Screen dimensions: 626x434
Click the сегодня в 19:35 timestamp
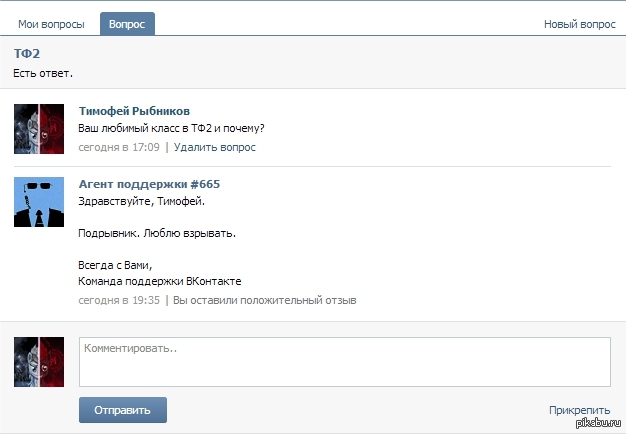[x=119, y=300]
